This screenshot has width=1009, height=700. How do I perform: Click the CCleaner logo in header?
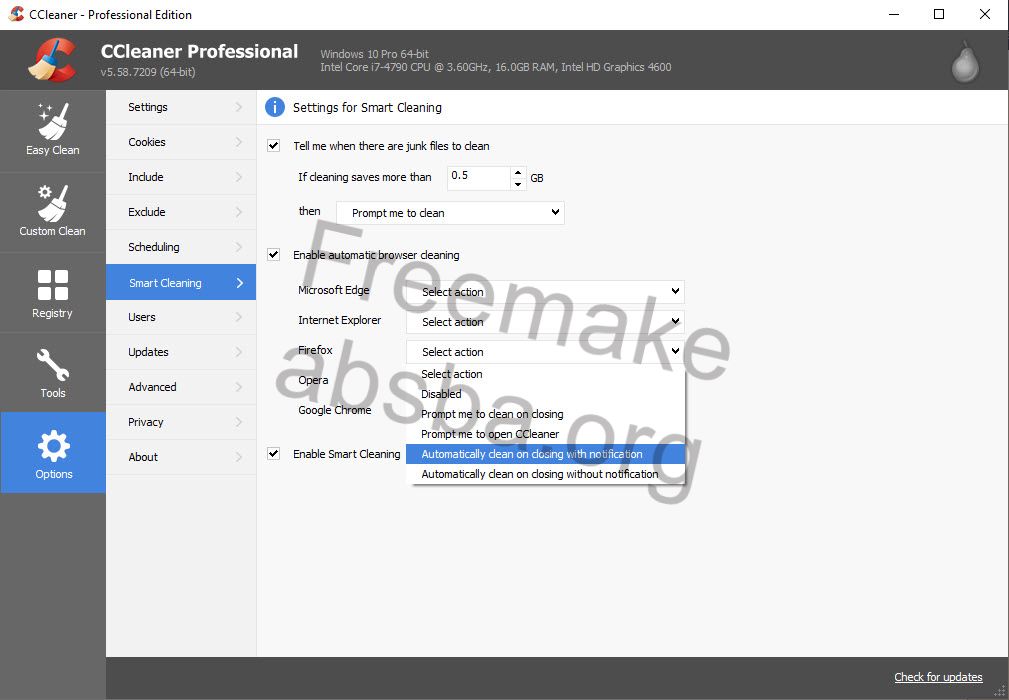pos(52,60)
